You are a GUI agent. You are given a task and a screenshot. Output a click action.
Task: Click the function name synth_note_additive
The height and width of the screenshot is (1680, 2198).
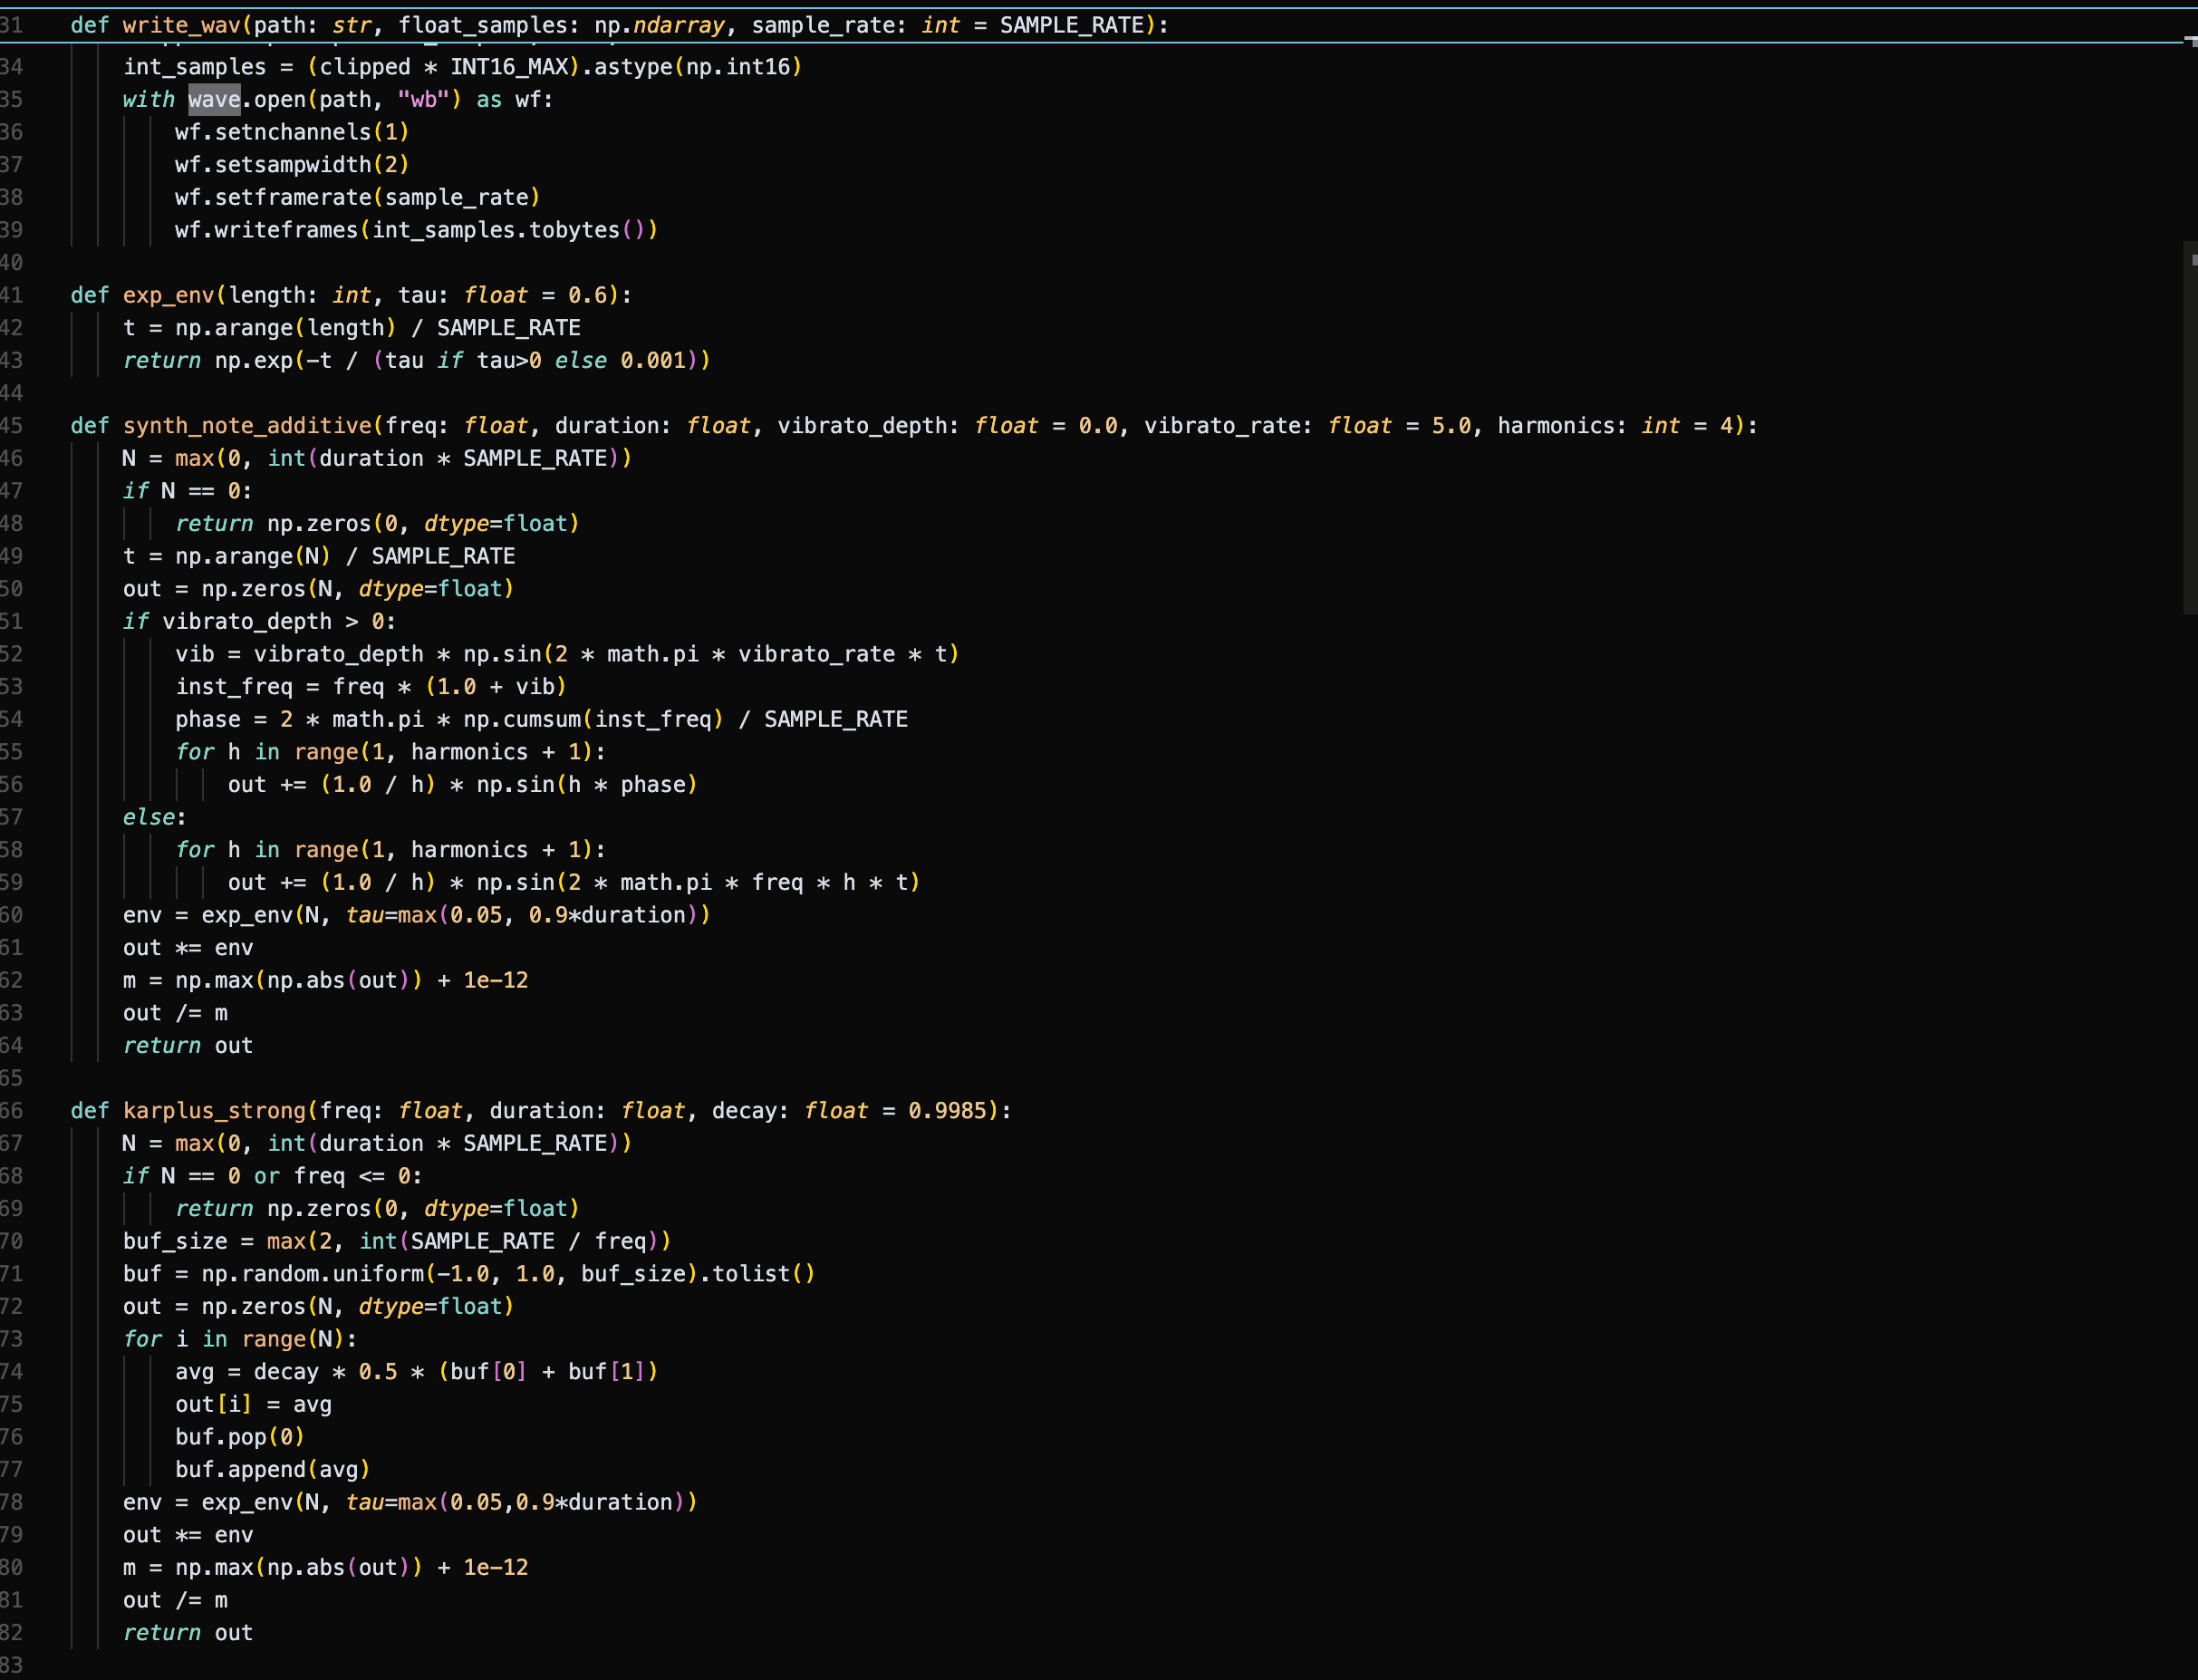[250, 425]
